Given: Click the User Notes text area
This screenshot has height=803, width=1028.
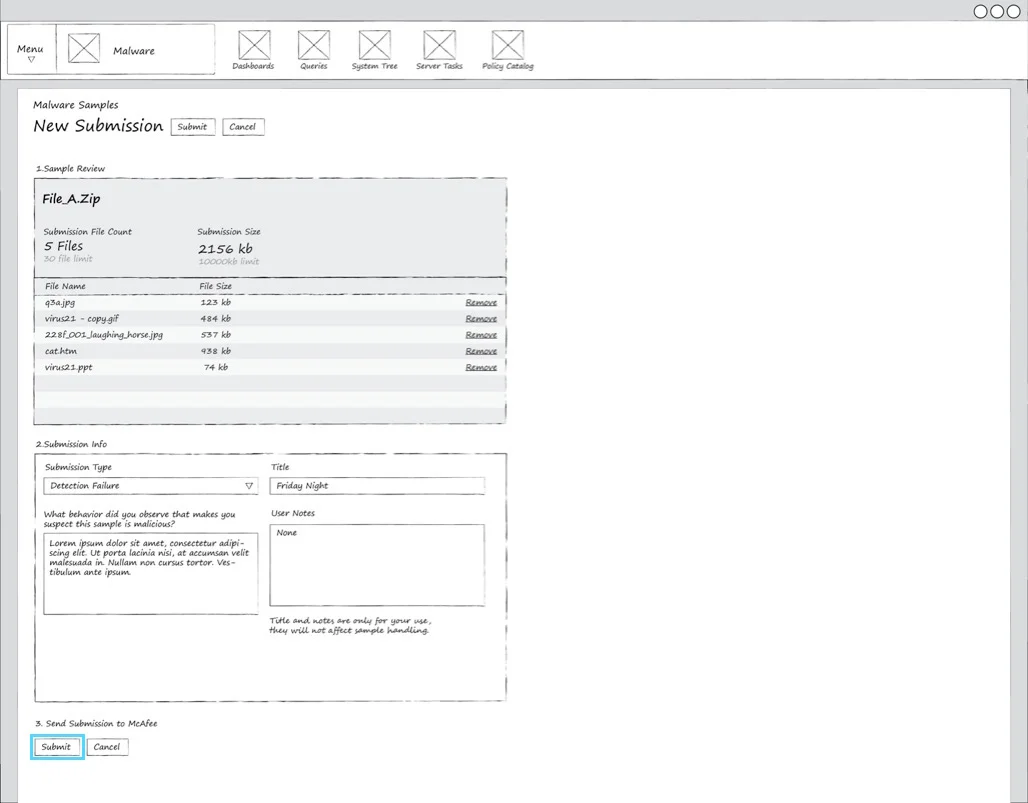Looking at the screenshot, I should (377, 565).
